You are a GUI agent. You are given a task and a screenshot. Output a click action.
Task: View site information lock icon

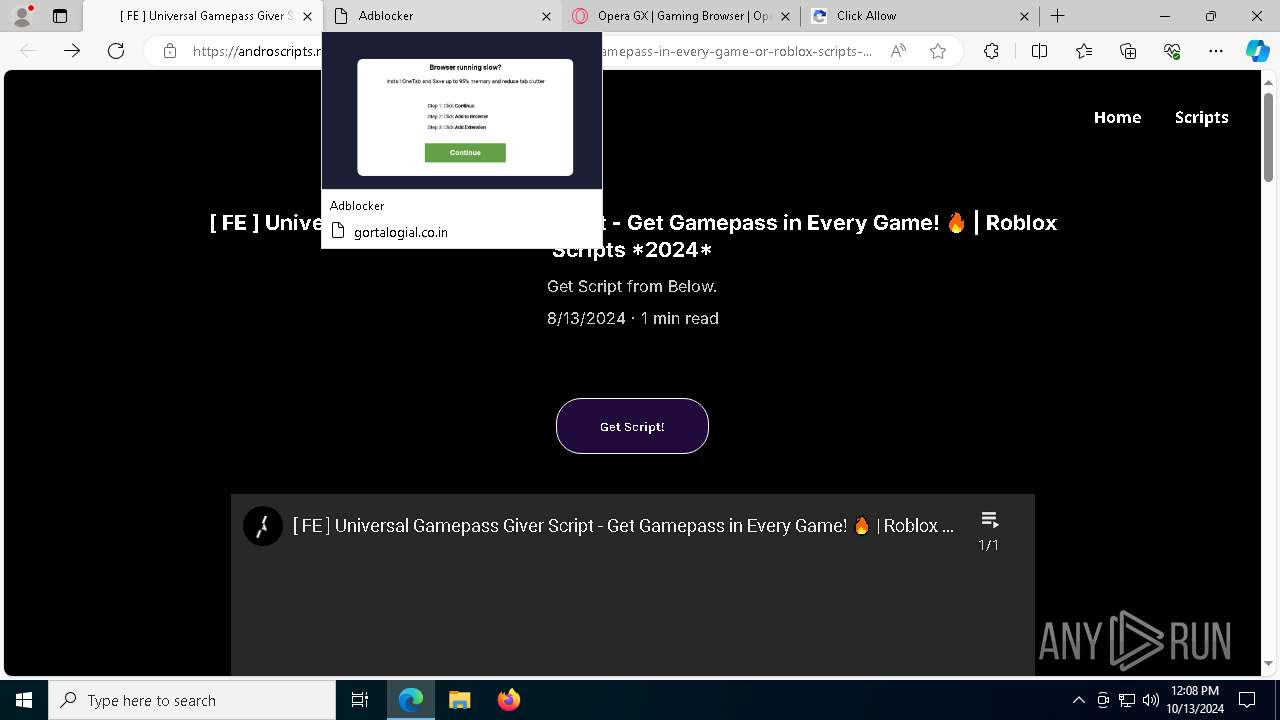tap(170, 51)
